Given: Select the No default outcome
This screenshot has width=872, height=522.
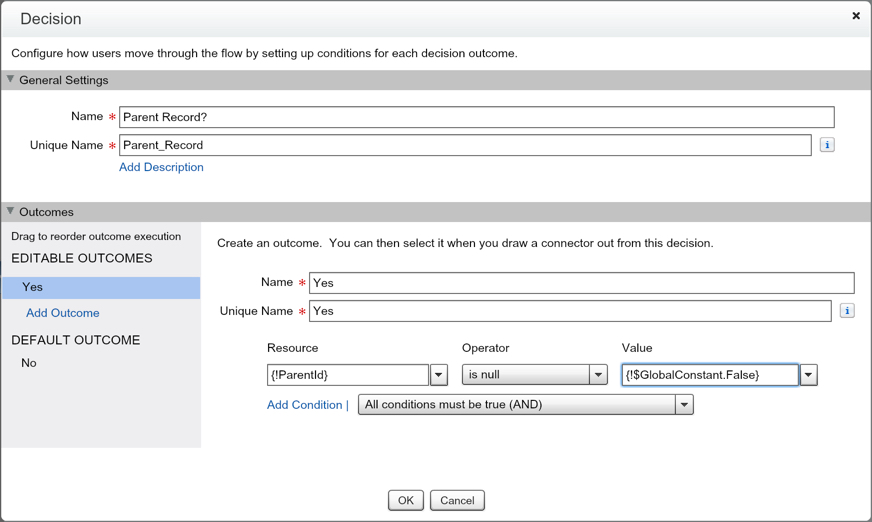Looking at the screenshot, I should [29, 363].
